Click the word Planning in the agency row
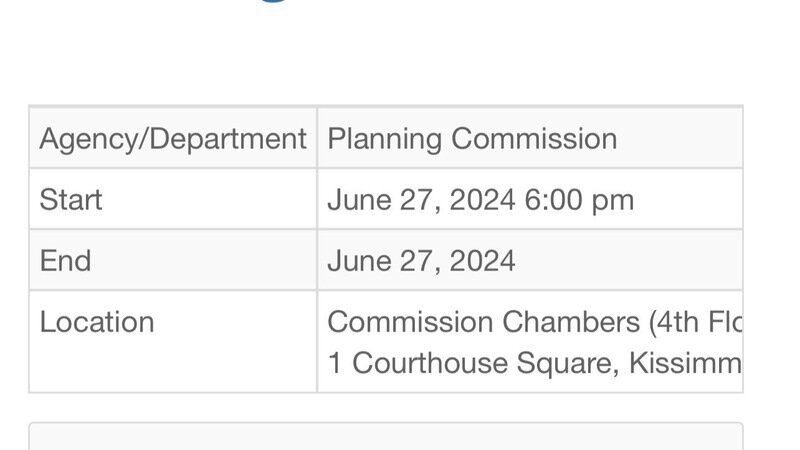800x450 pixels. click(385, 139)
